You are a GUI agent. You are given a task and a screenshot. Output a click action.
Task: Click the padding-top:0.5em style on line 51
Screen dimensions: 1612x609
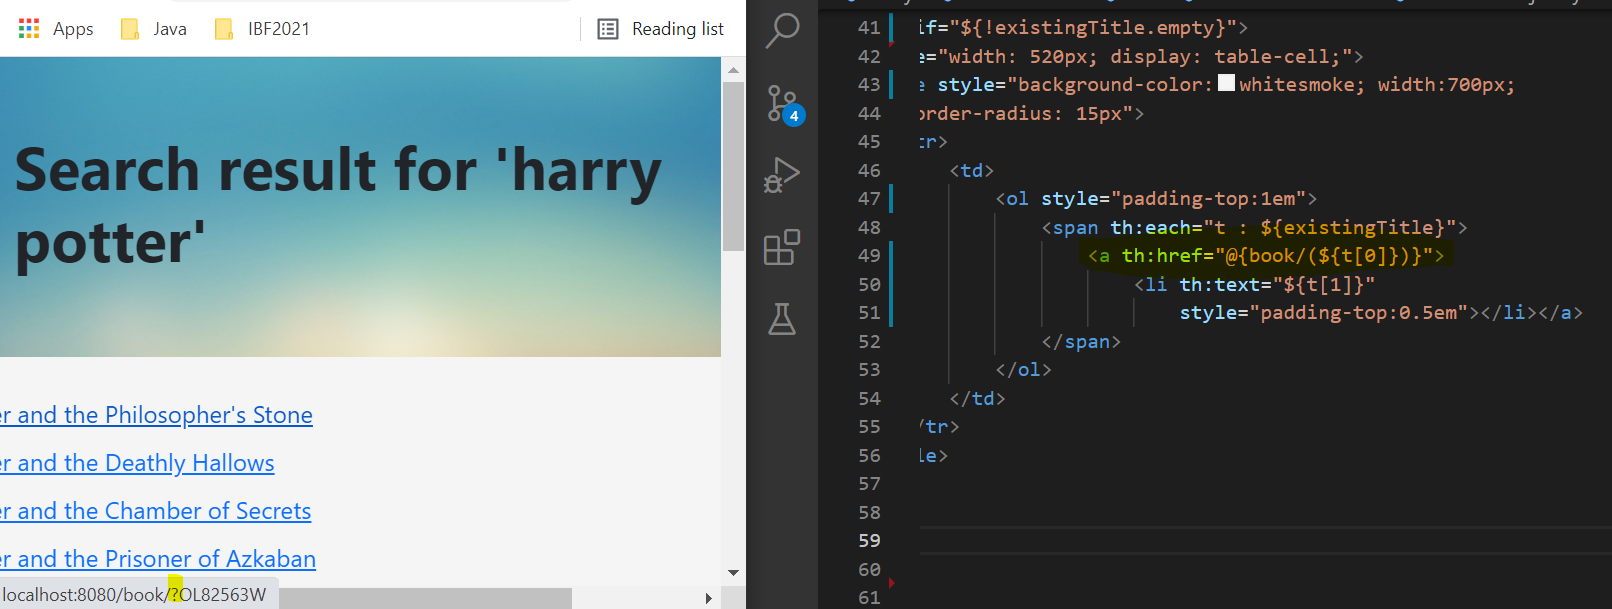(1324, 313)
